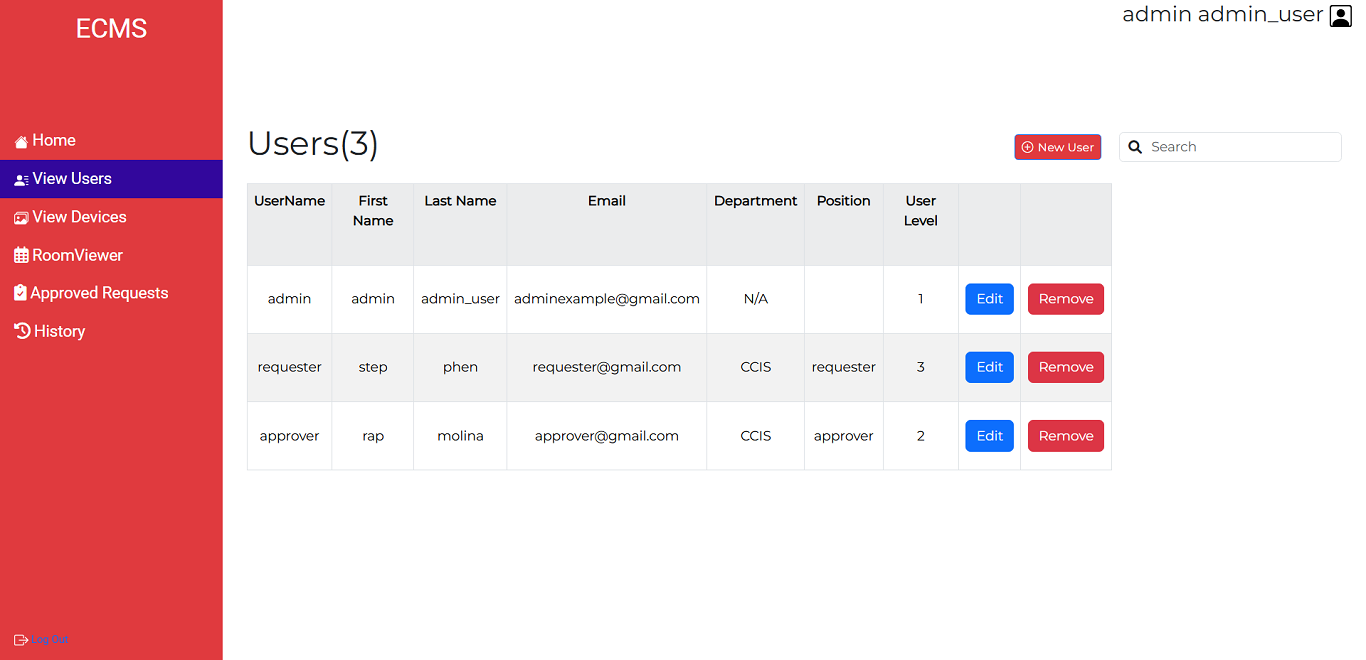Click user level 3 cell
This screenshot has height=660, width=1366.
[921, 367]
